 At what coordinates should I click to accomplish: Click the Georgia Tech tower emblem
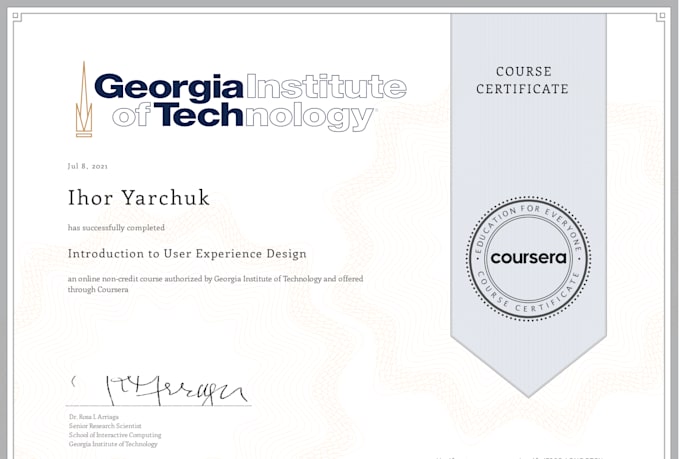point(84,99)
